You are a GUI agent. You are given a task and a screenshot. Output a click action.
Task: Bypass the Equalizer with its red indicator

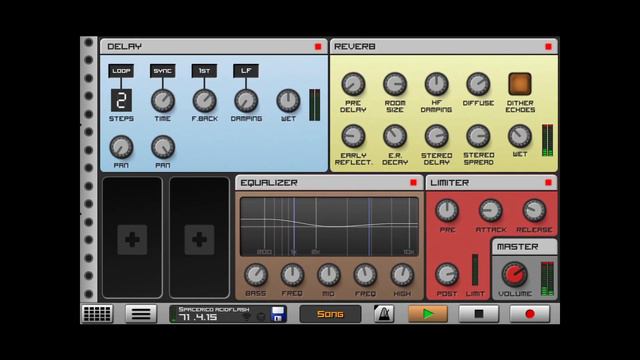pyautogui.click(x=413, y=182)
